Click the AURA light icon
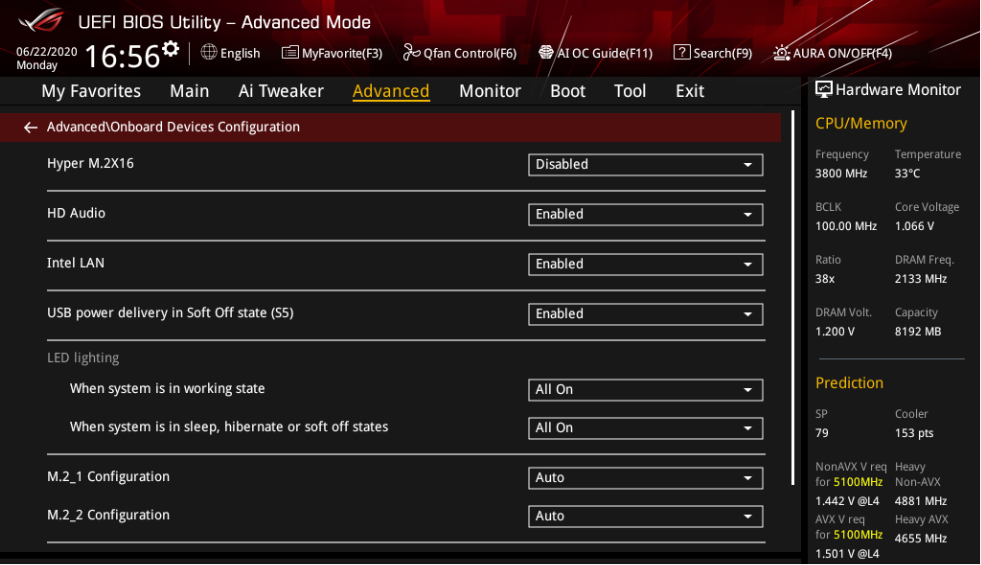The image size is (981, 565). click(x=781, y=53)
